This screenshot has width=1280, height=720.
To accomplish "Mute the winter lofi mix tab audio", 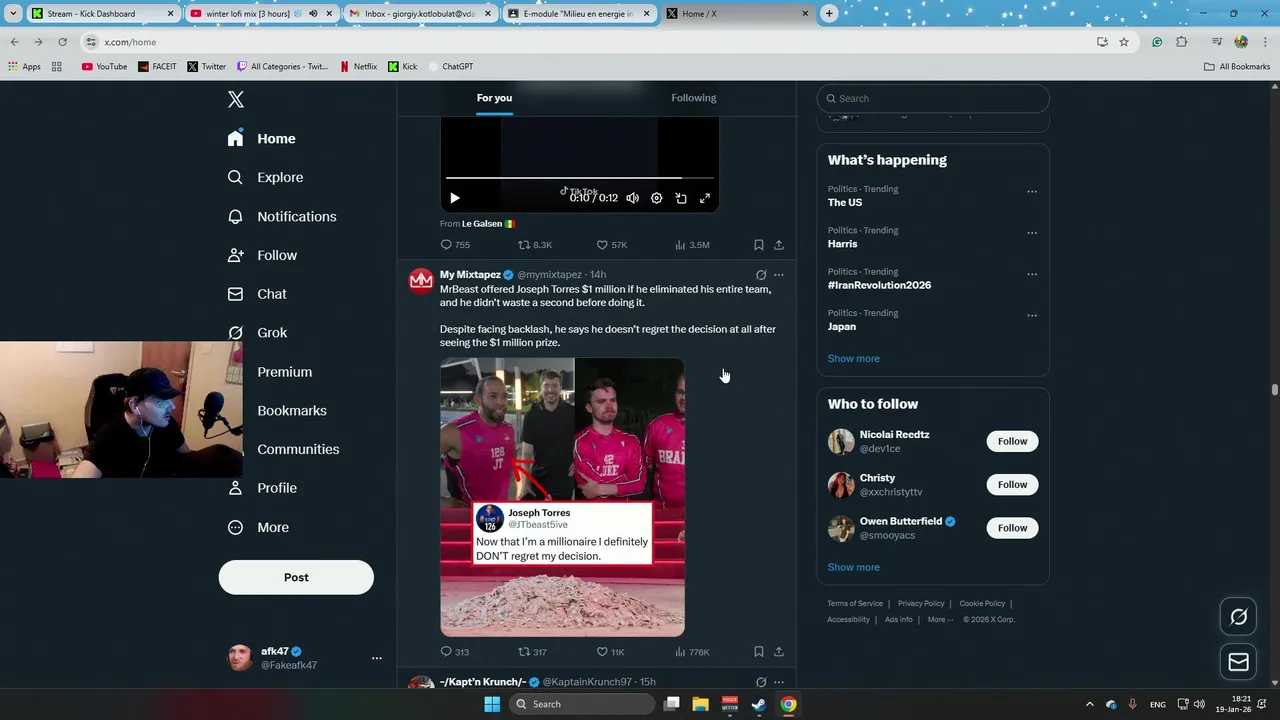I will click(313, 14).
